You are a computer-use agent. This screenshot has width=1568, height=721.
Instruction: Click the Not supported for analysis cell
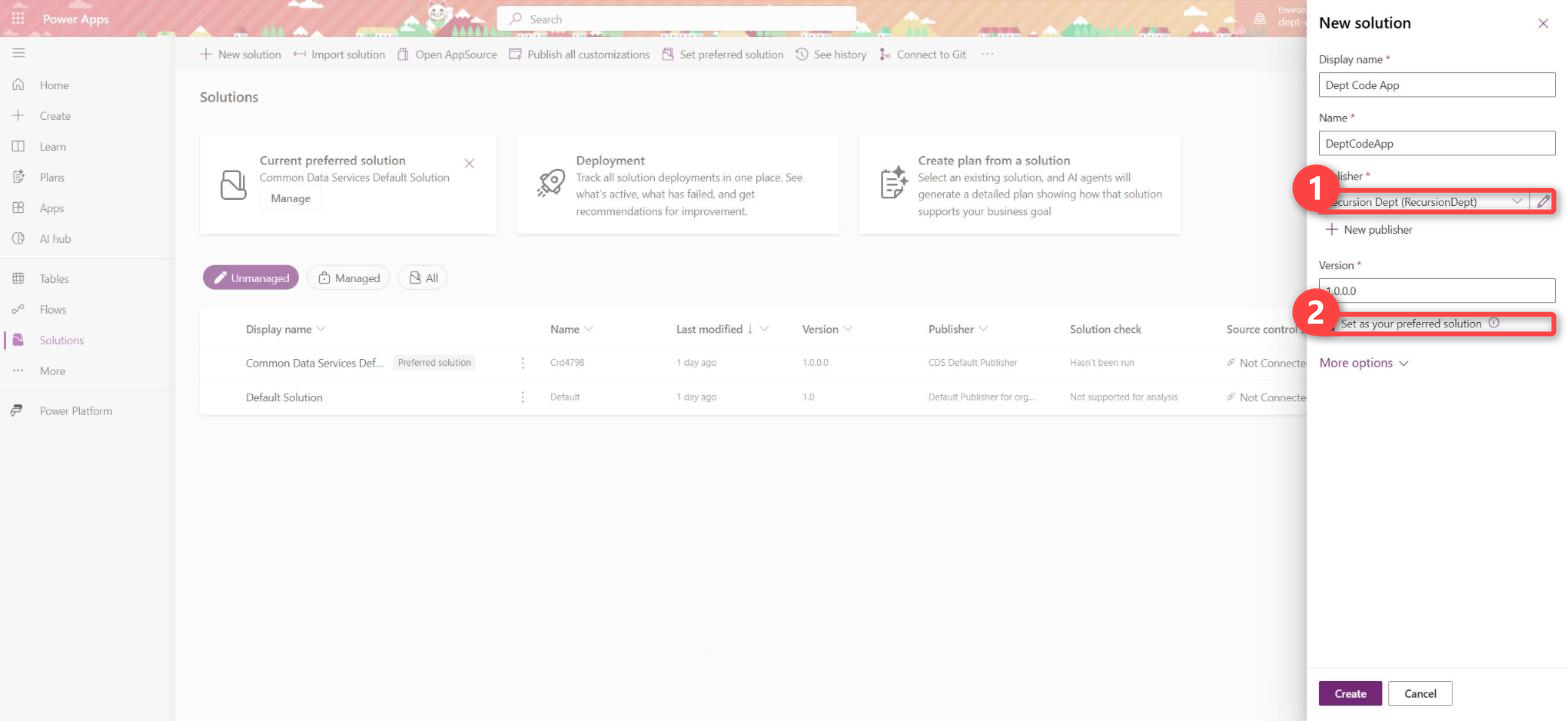point(1123,397)
